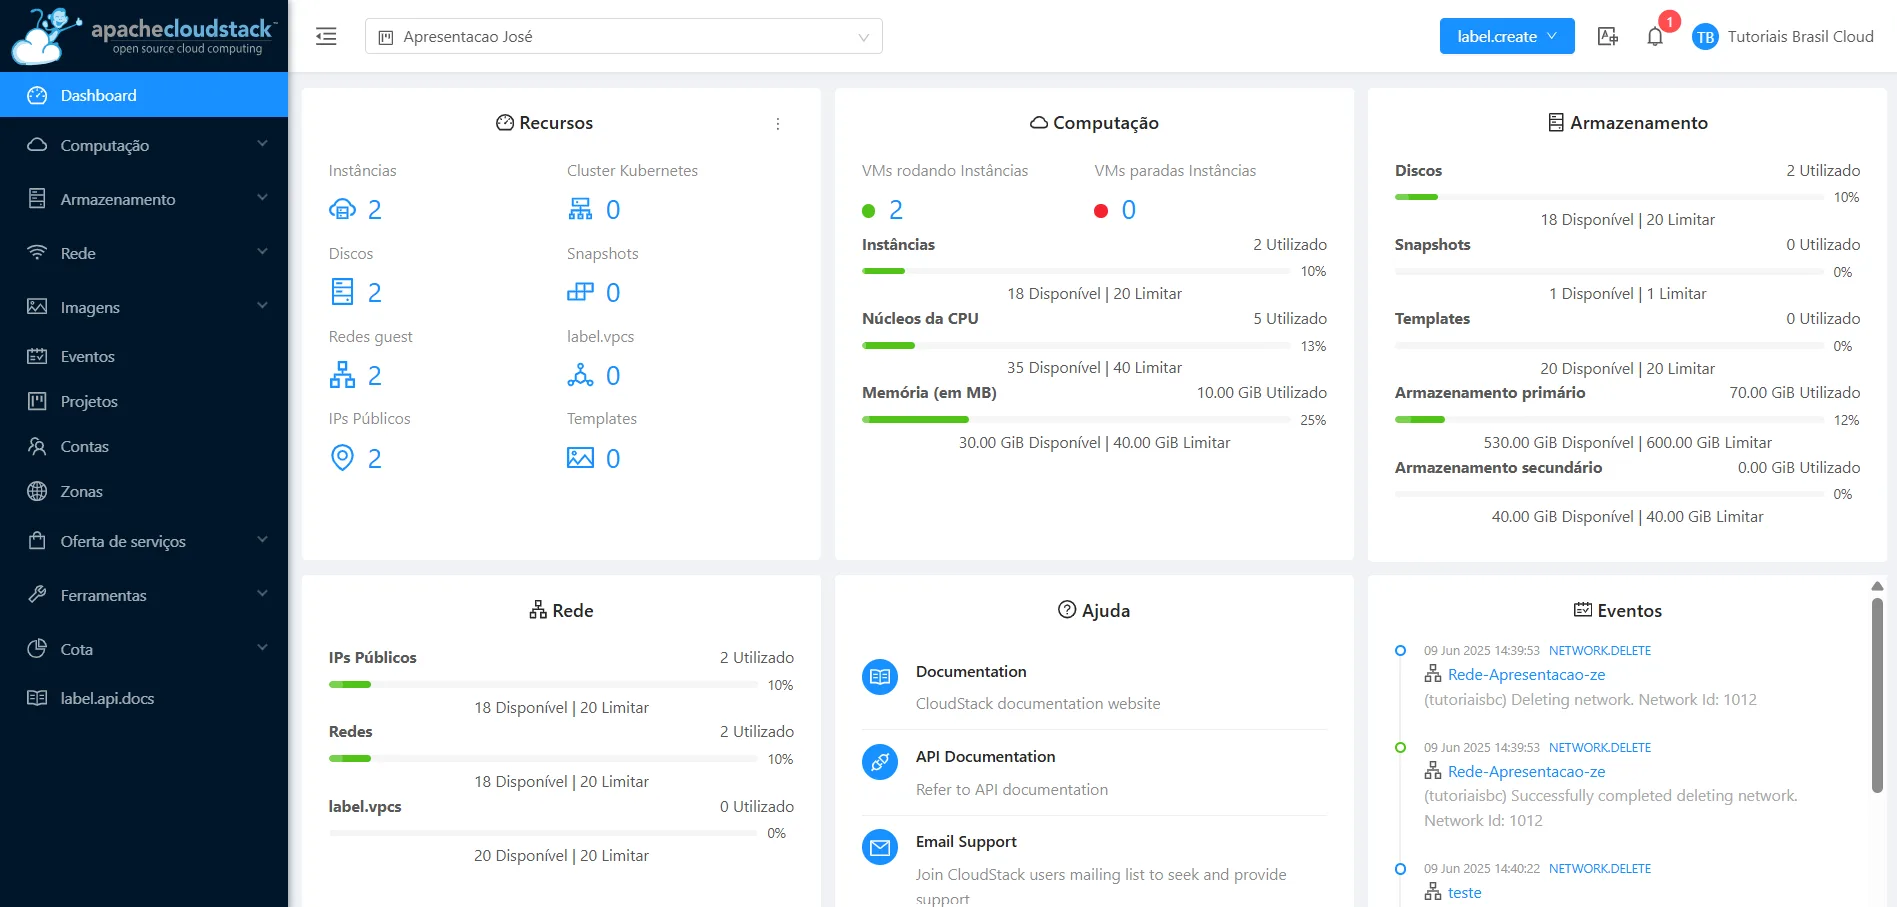Screen dimensions: 1897x907
Task: Expand the Oferta de serviços menu
Action: click(144, 541)
